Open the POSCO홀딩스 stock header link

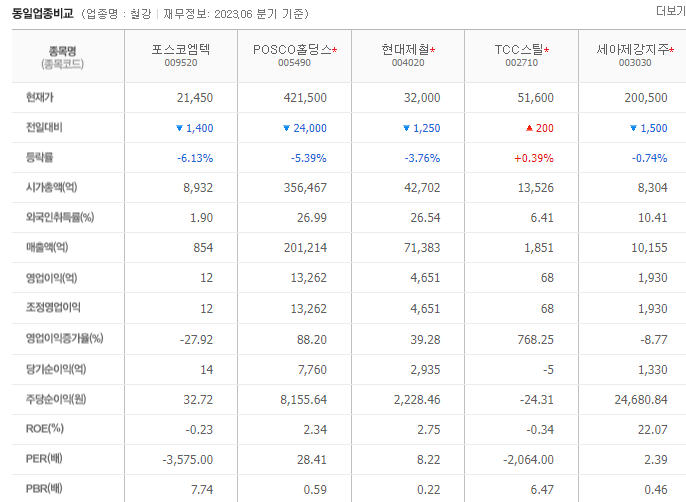pyautogui.click(x=292, y=49)
